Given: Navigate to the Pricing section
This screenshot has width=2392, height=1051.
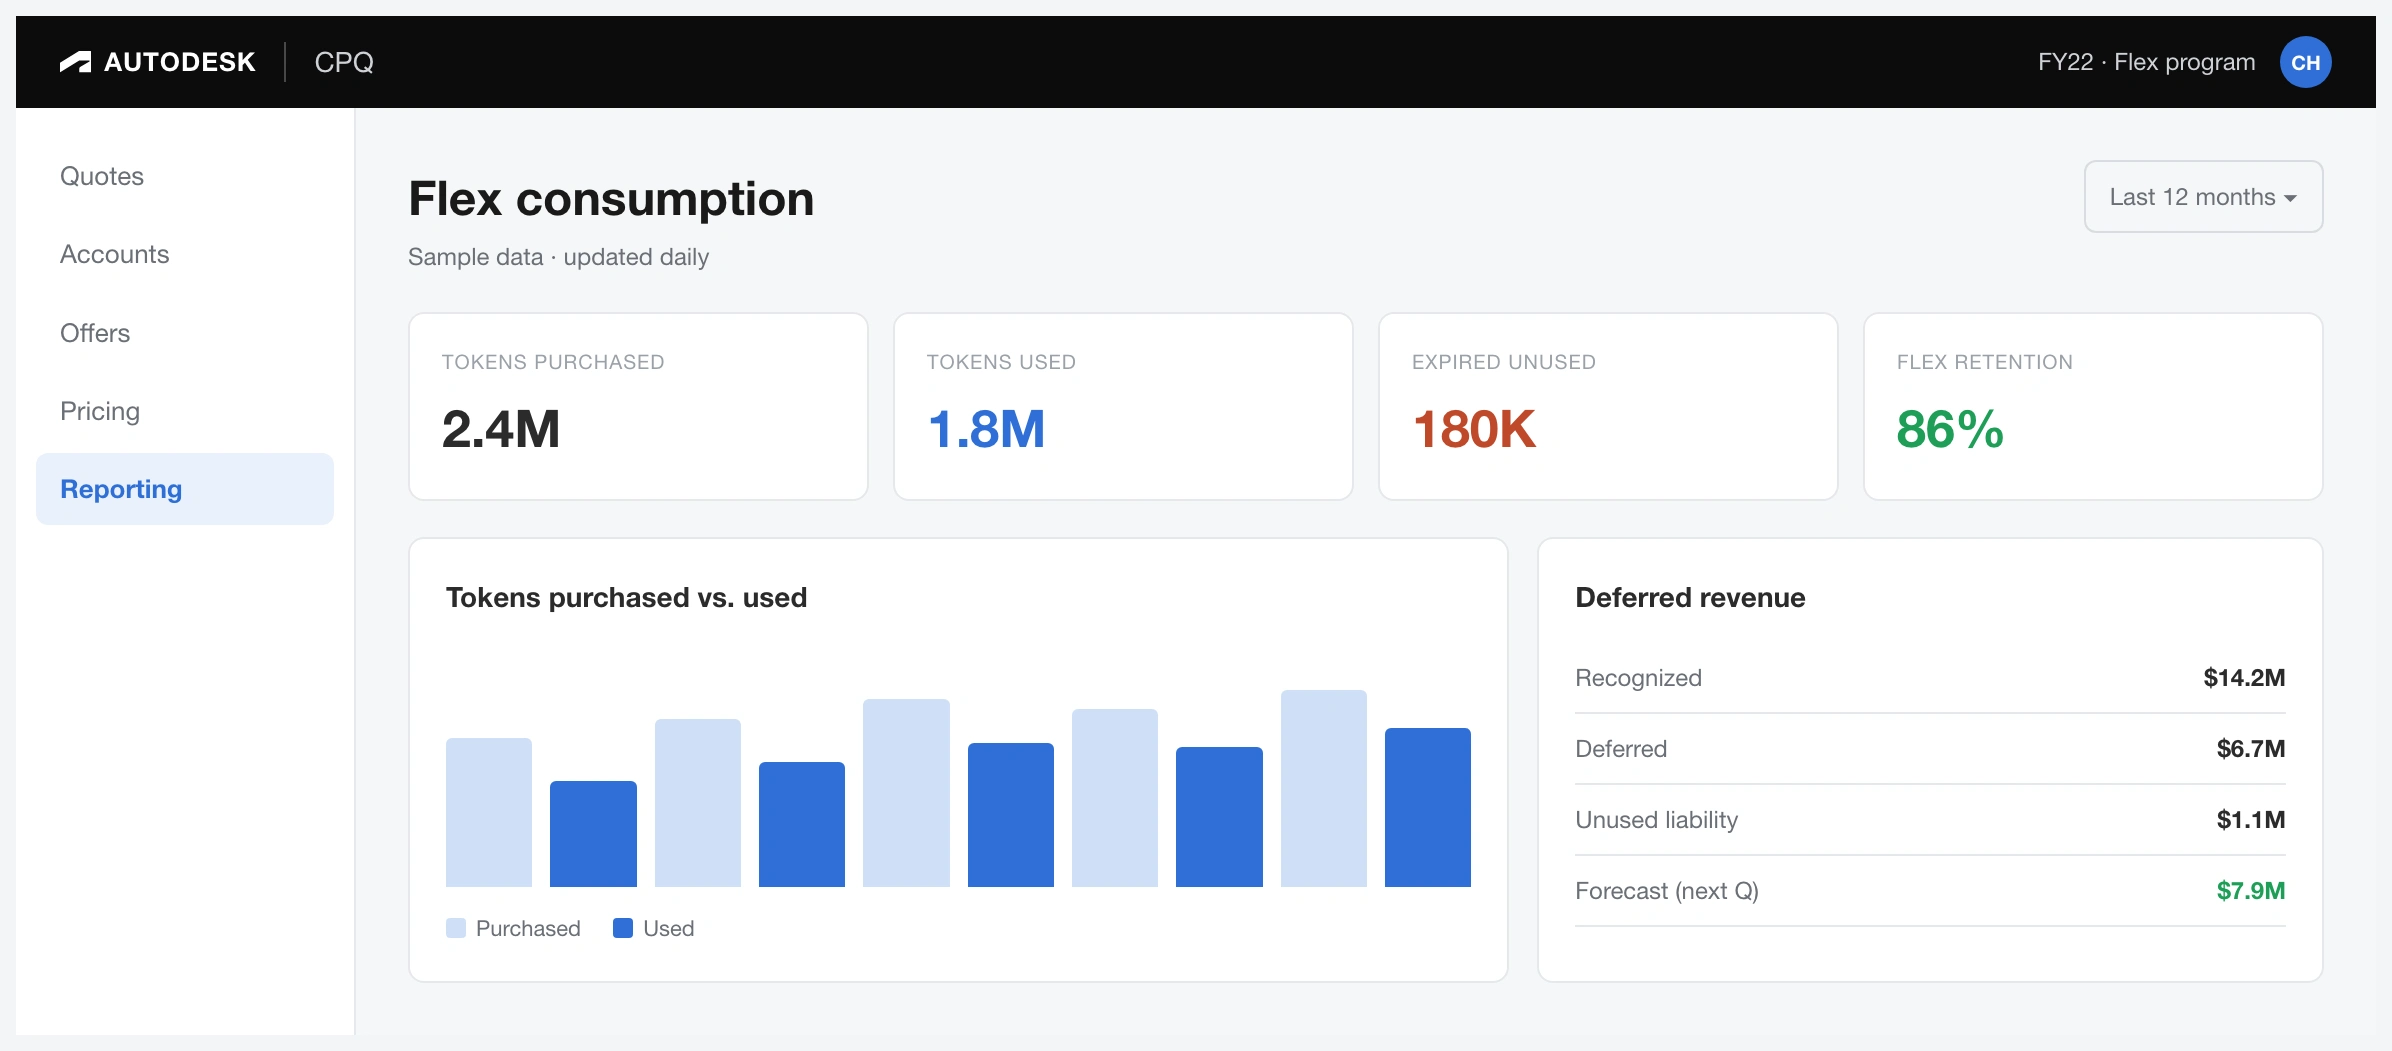Looking at the screenshot, I should point(185,411).
